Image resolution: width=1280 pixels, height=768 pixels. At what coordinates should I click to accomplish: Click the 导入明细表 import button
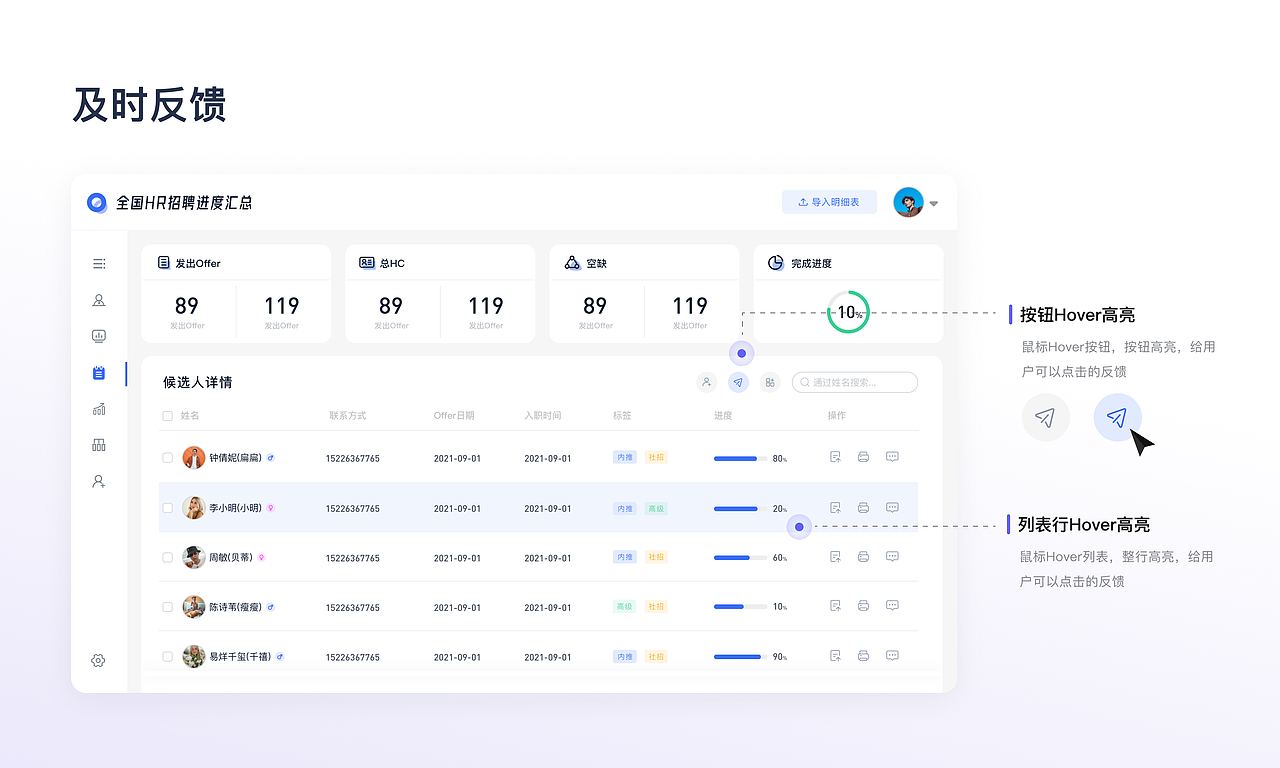(x=829, y=202)
